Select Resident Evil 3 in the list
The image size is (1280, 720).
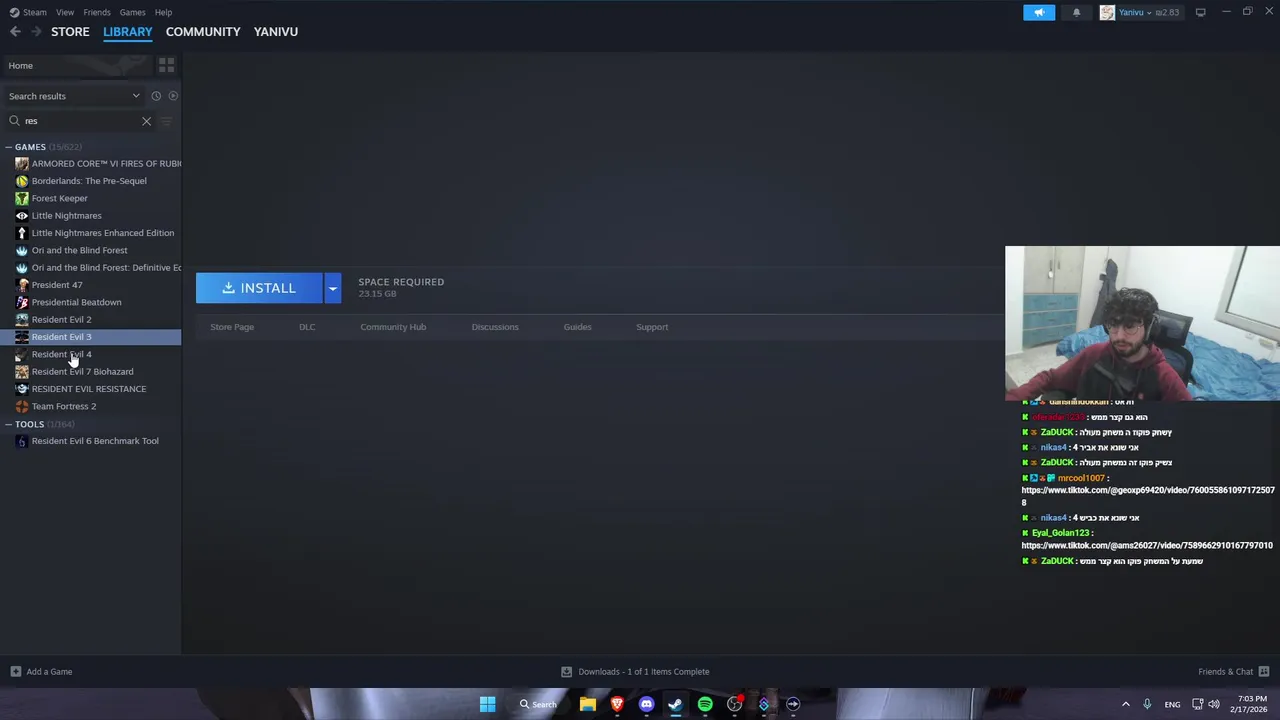[x=91, y=337]
